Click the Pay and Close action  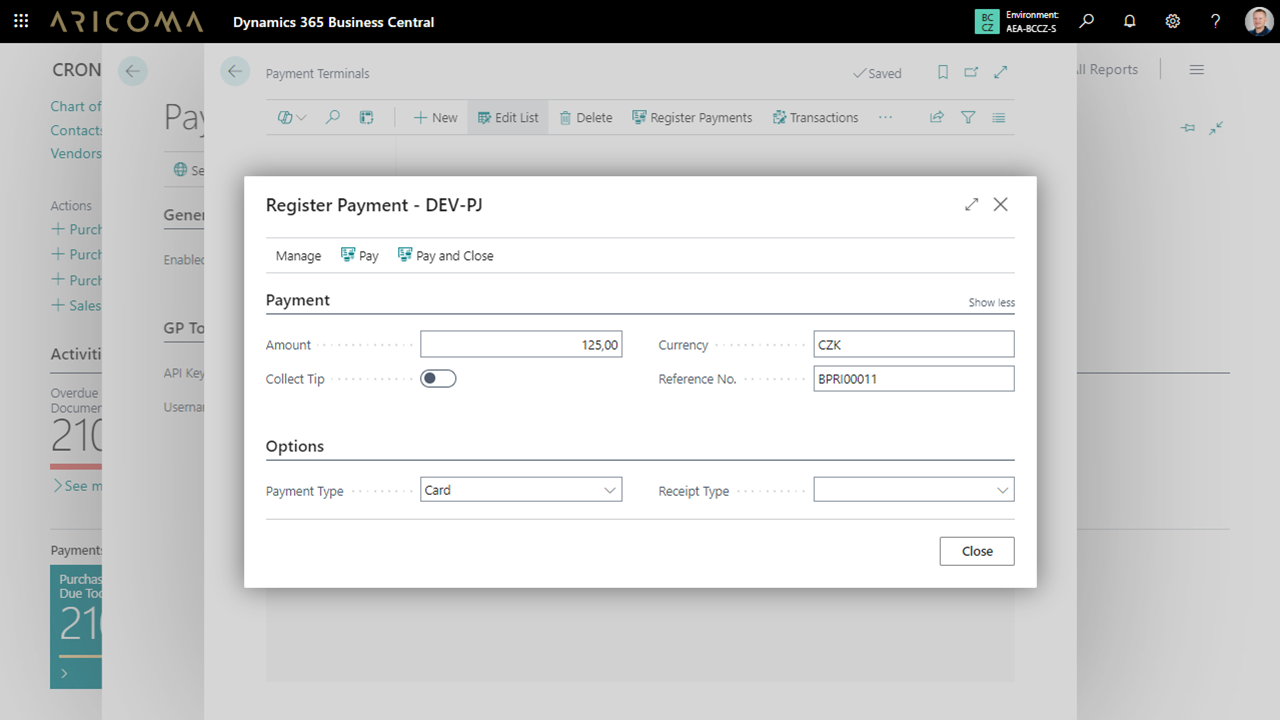446,255
